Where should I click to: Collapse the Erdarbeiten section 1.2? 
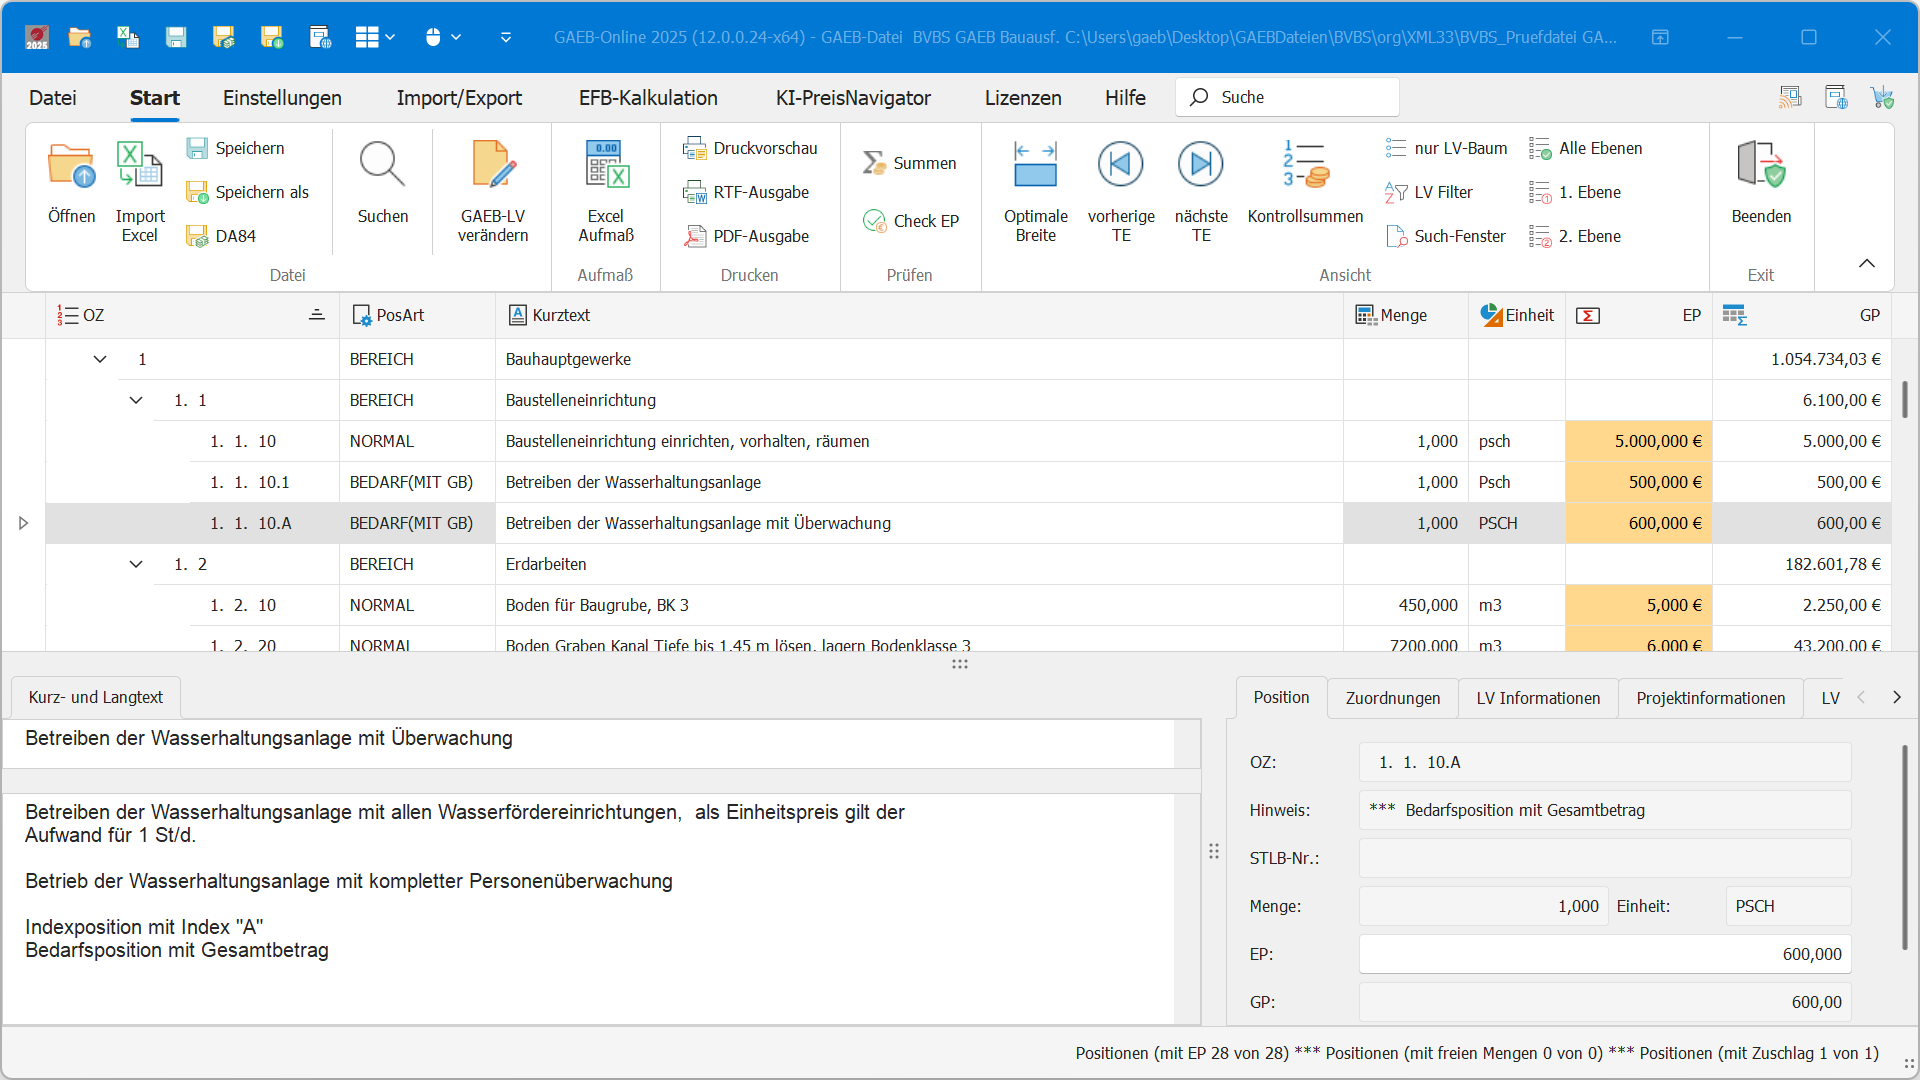coord(136,564)
